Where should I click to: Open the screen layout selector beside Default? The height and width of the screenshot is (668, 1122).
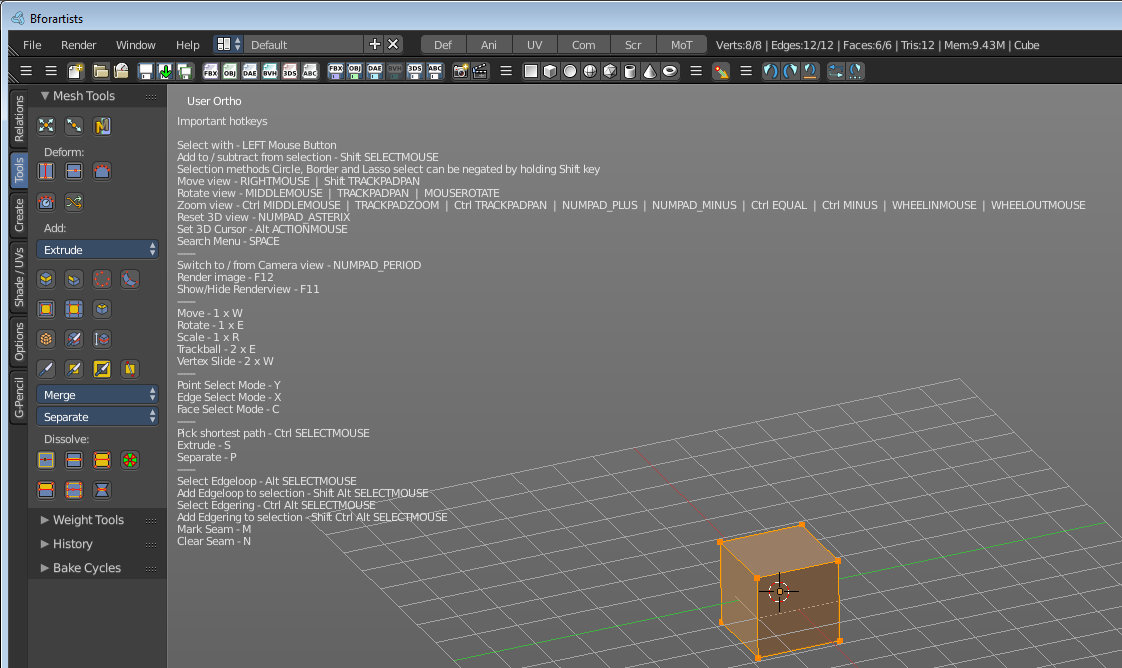click(228, 44)
